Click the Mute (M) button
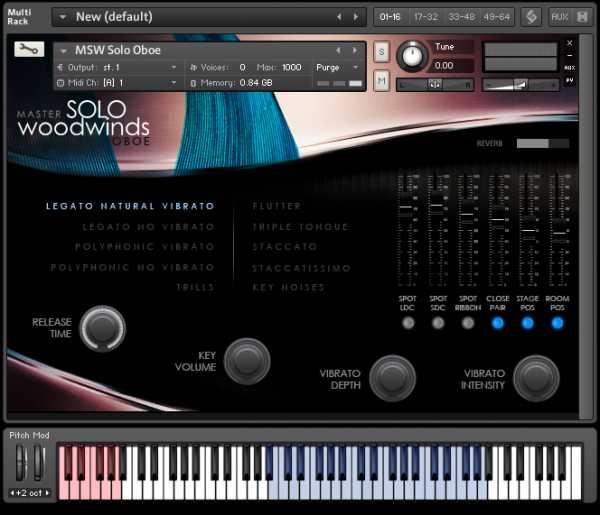The width and height of the screenshot is (600, 515). pos(381,80)
